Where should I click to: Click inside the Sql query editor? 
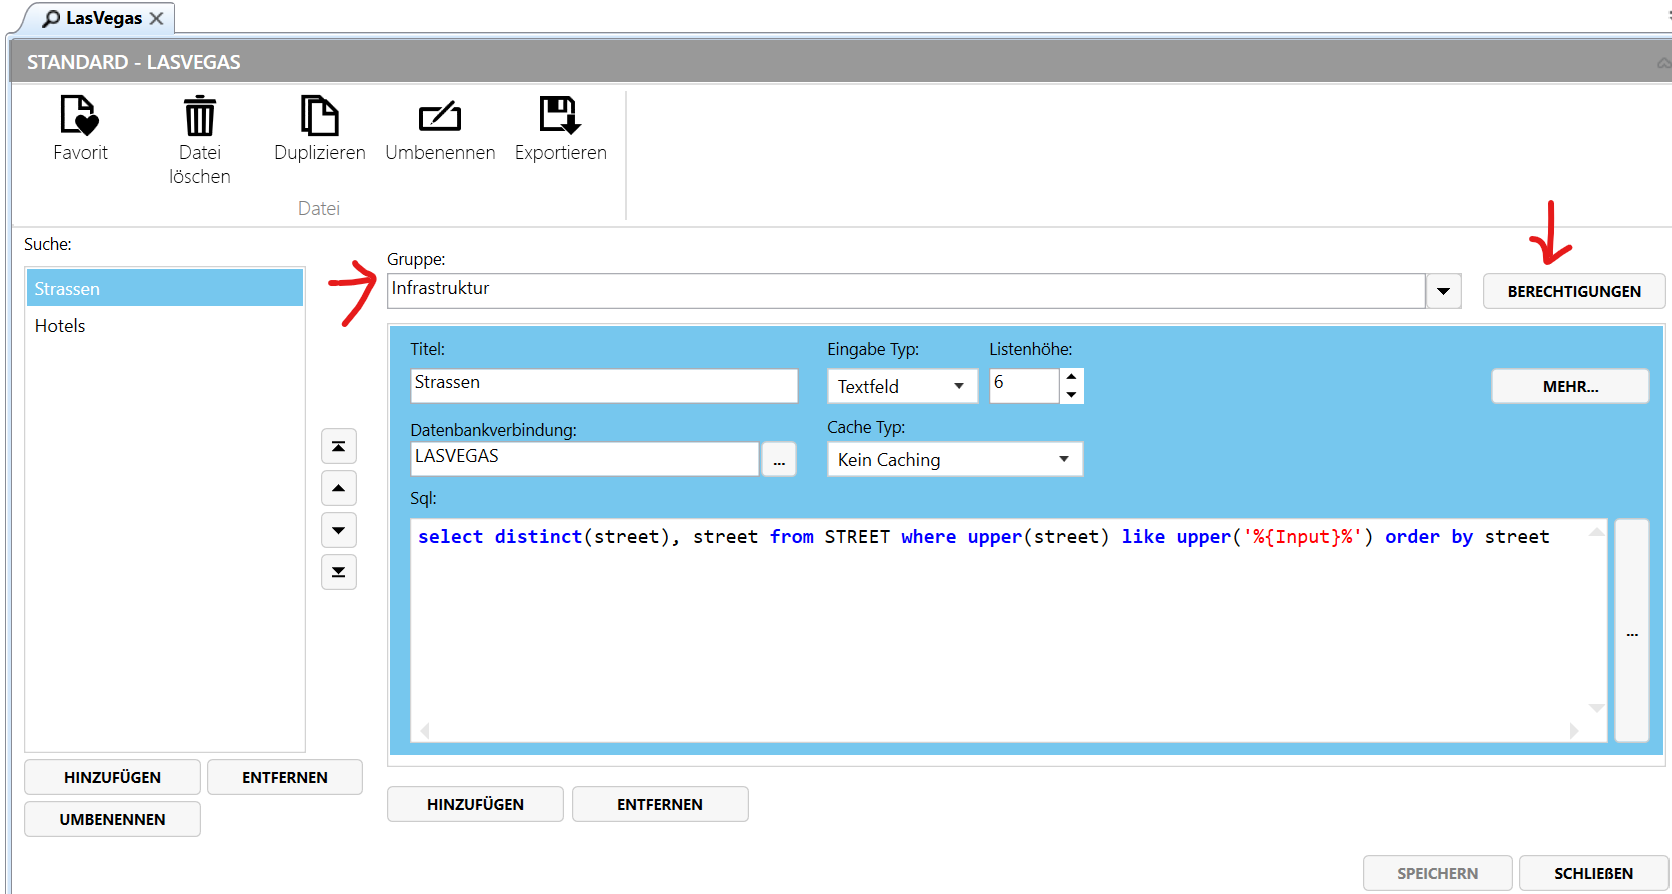1008,630
